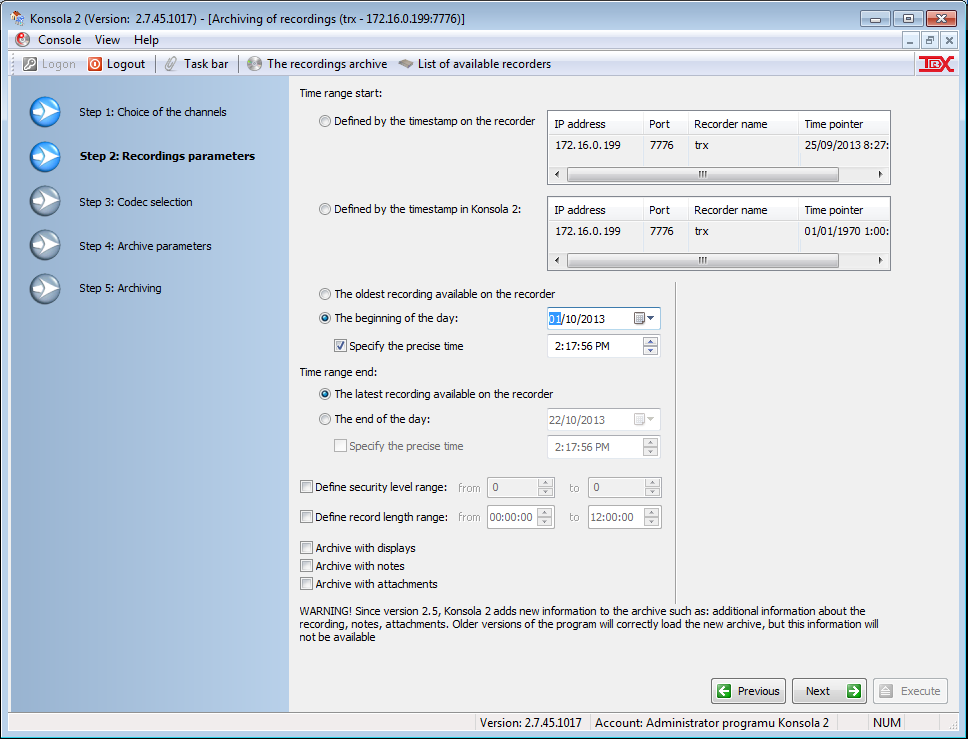Decrease the start precise time with spinner
968x739 pixels.
pyautogui.click(x=650, y=351)
